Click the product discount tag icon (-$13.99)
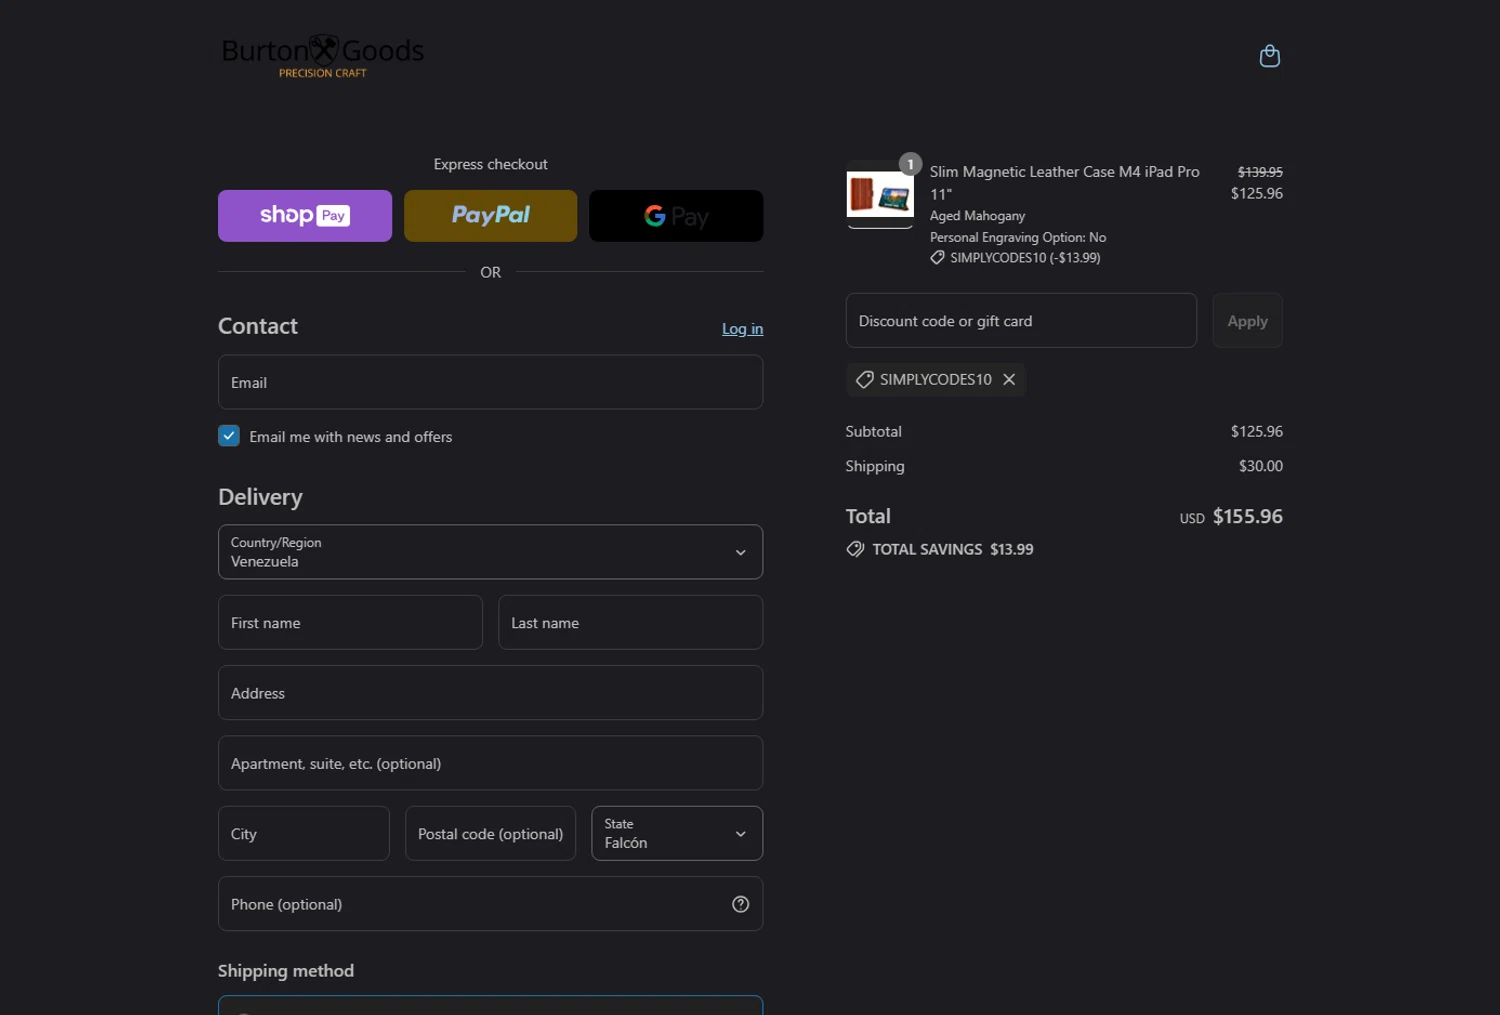This screenshot has height=1015, width=1500. coord(937,258)
